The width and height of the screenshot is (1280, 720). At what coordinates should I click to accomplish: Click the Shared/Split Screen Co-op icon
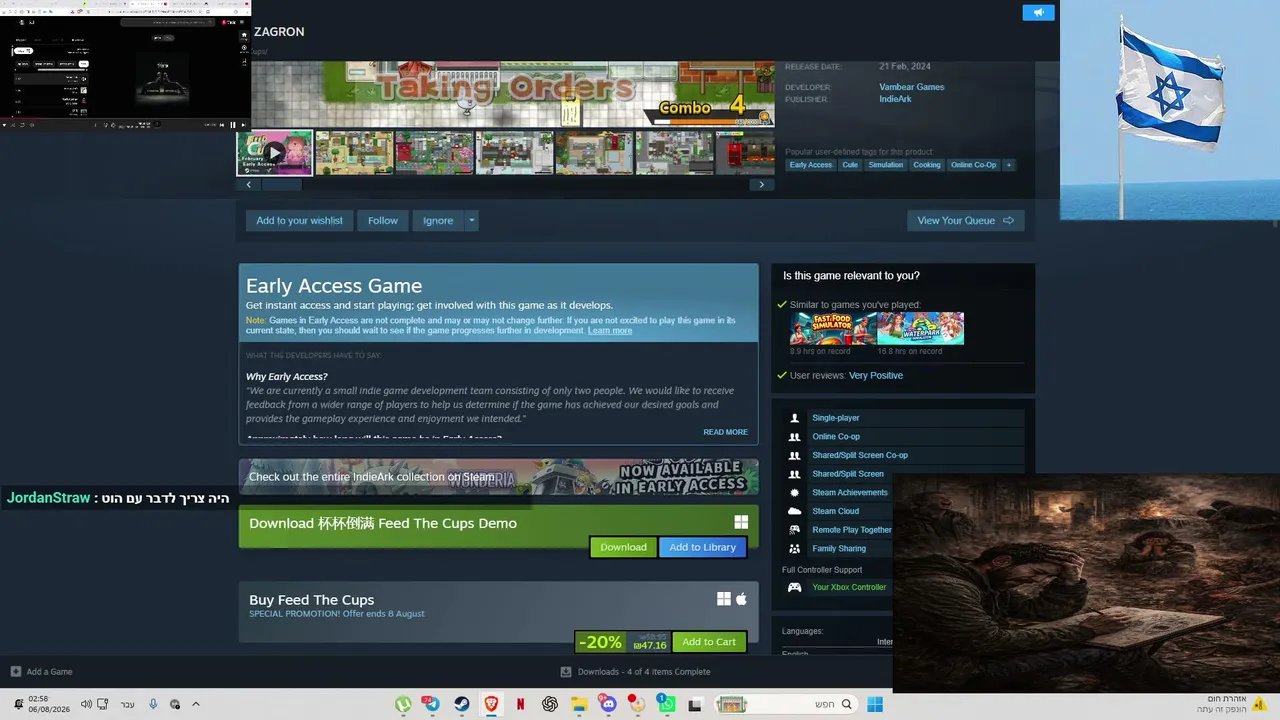pyautogui.click(x=795, y=456)
